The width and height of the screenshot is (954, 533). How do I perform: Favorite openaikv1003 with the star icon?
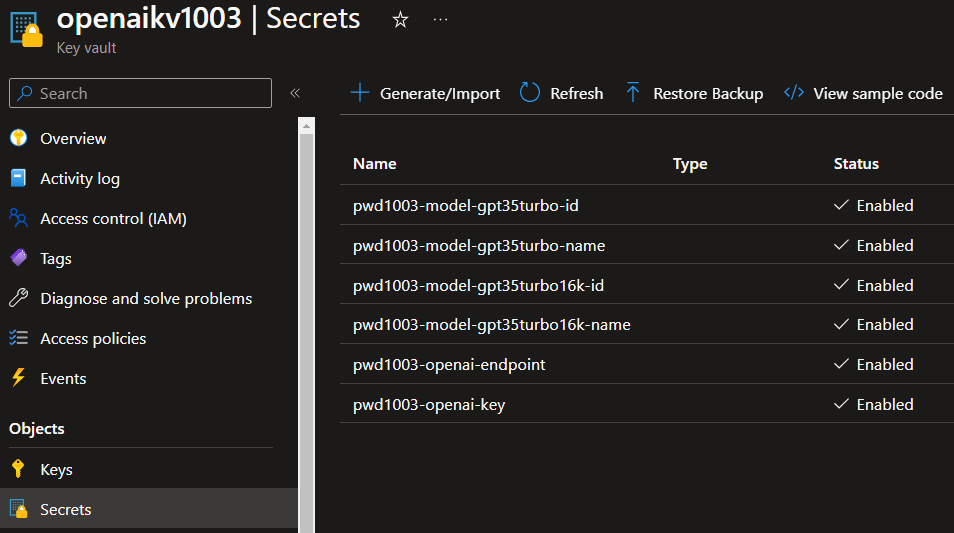point(400,20)
